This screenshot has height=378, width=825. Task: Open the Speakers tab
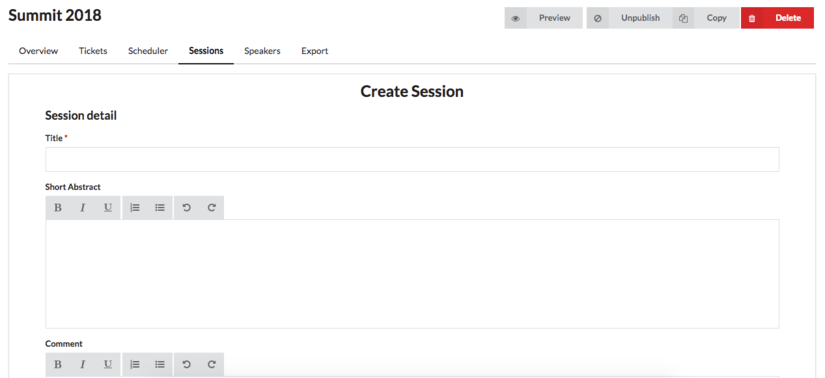[x=262, y=51]
